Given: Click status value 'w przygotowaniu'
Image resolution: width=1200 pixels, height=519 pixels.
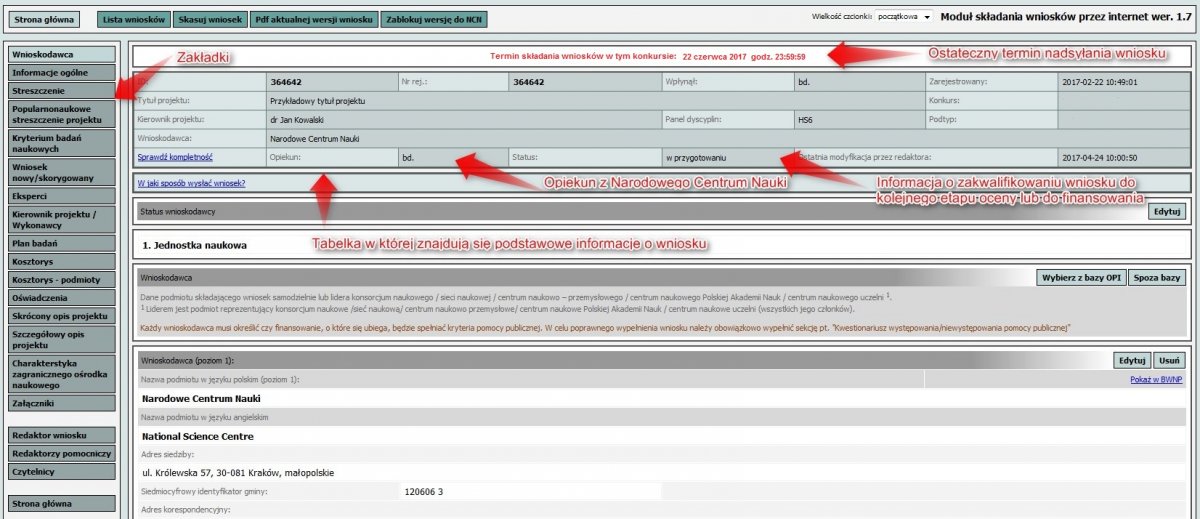Looking at the screenshot, I should 694,157.
